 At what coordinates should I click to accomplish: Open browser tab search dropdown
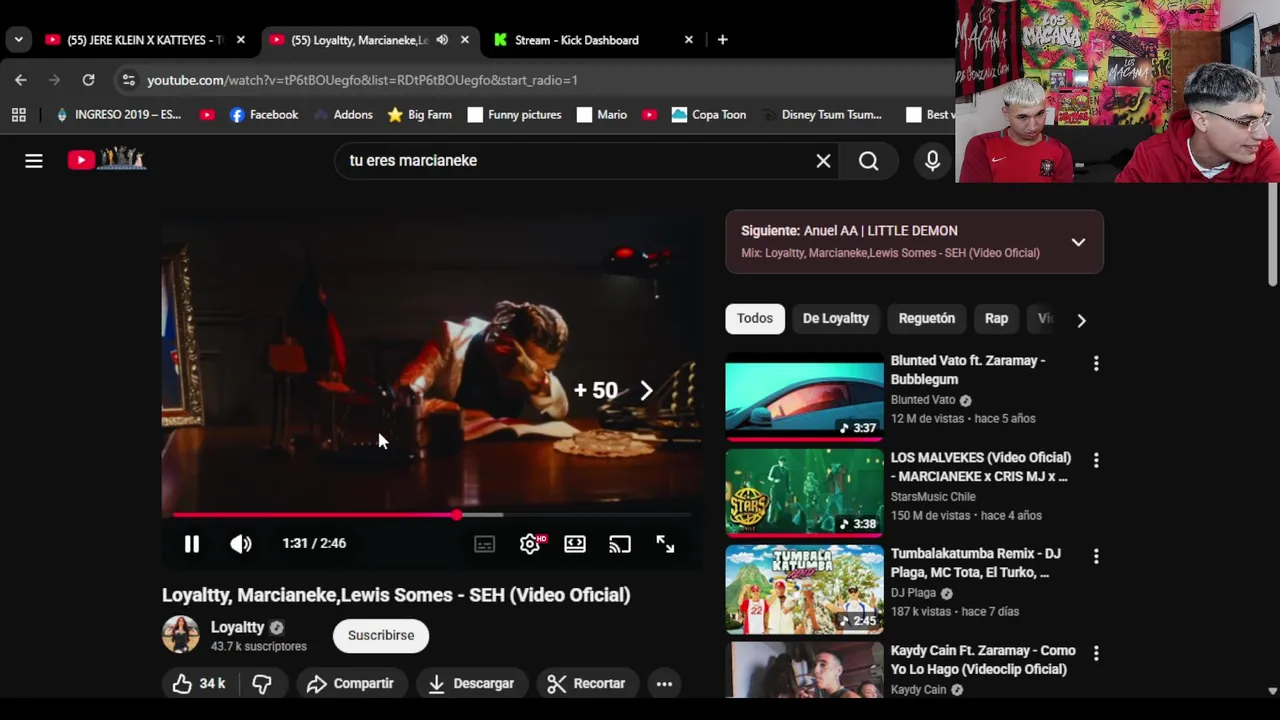pyautogui.click(x=18, y=40)
